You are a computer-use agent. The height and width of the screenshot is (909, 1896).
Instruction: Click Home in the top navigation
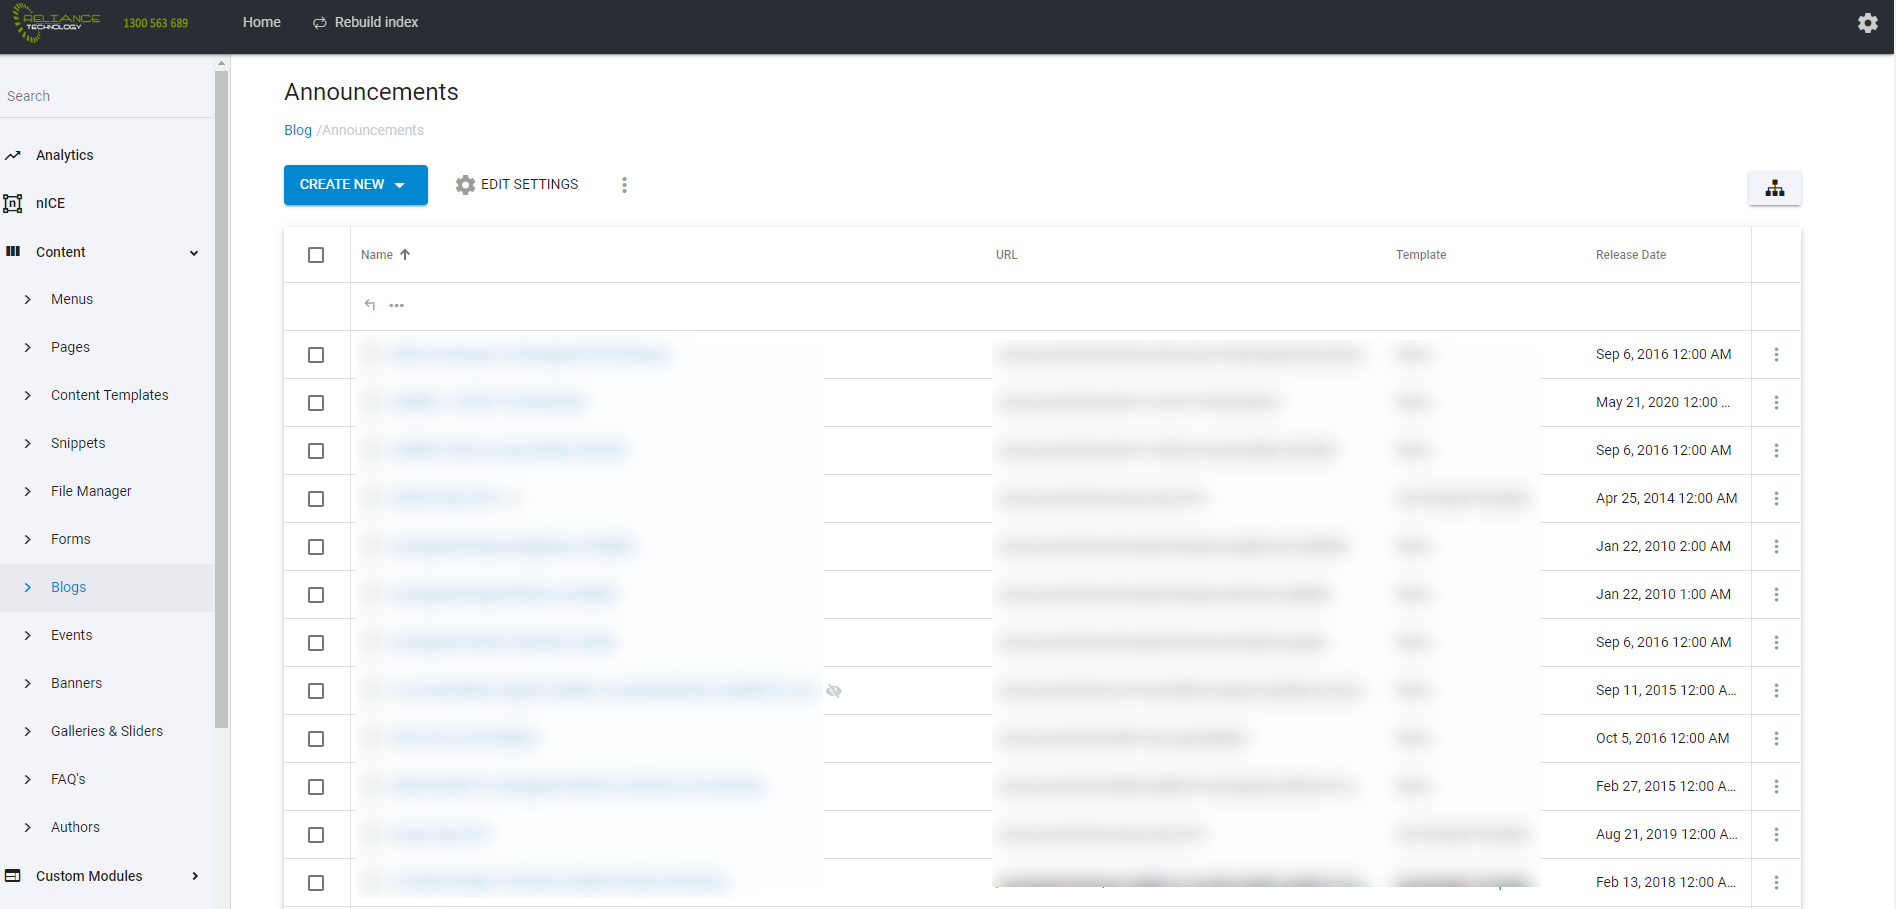[x=262, y=22]
